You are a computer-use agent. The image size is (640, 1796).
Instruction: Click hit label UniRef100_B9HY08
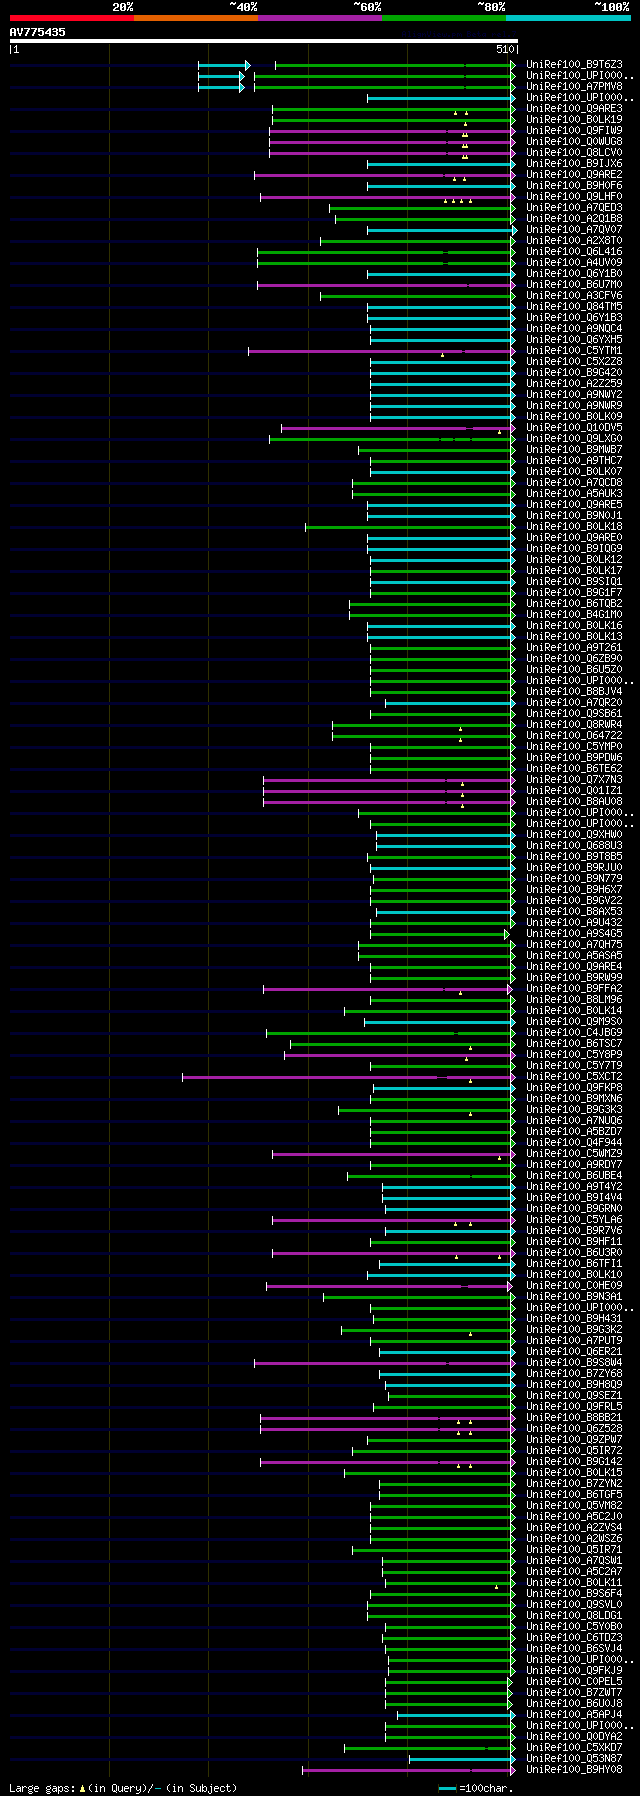[x=574, y=1770]
